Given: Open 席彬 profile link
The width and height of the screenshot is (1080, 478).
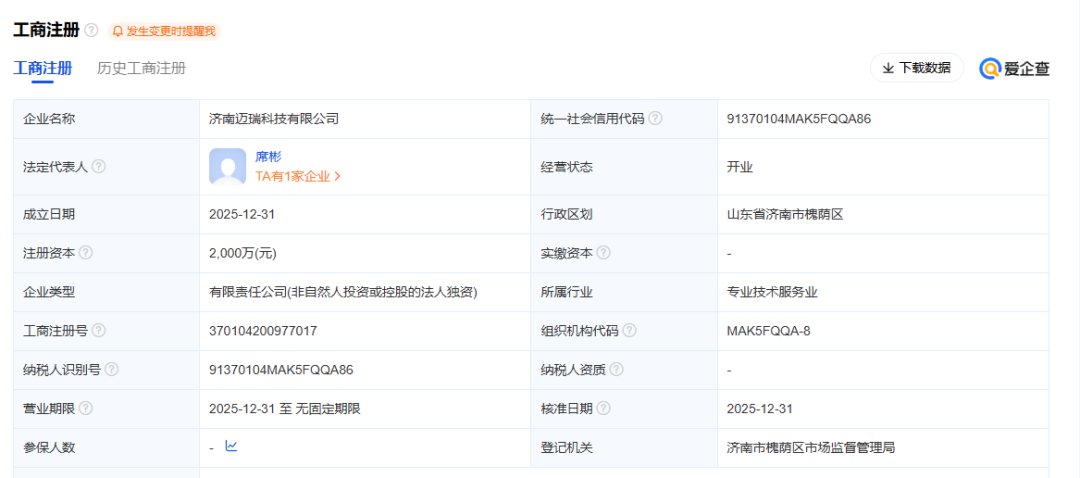Looking at the screenshot, I should (269, 156).
